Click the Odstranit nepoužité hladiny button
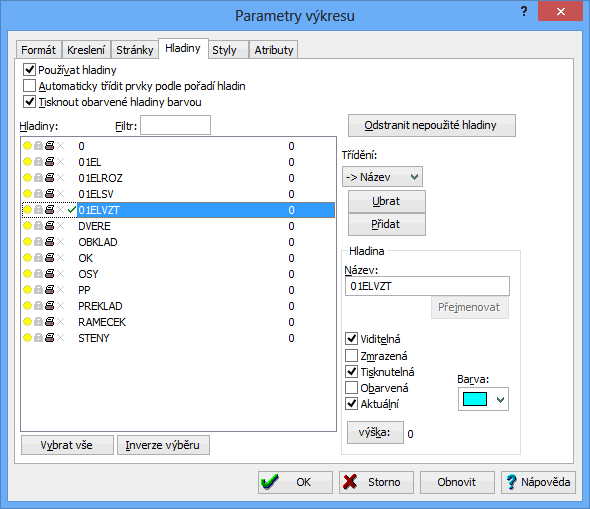Image resolution: width=590 pixels, height=509 pixels. [432, 125]
